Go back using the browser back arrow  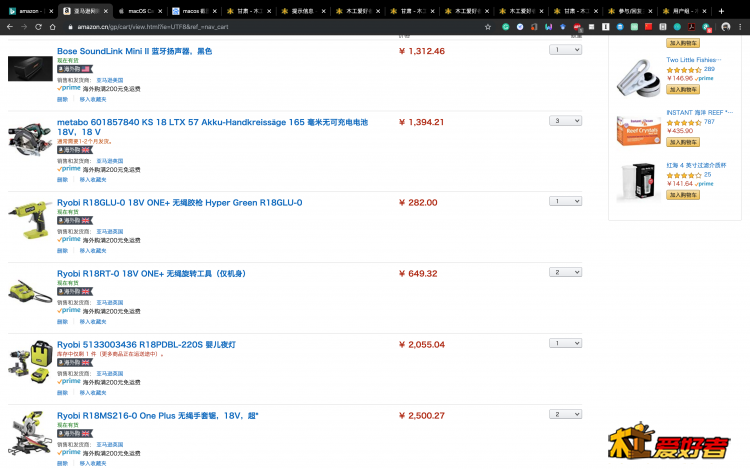point(10,27)
